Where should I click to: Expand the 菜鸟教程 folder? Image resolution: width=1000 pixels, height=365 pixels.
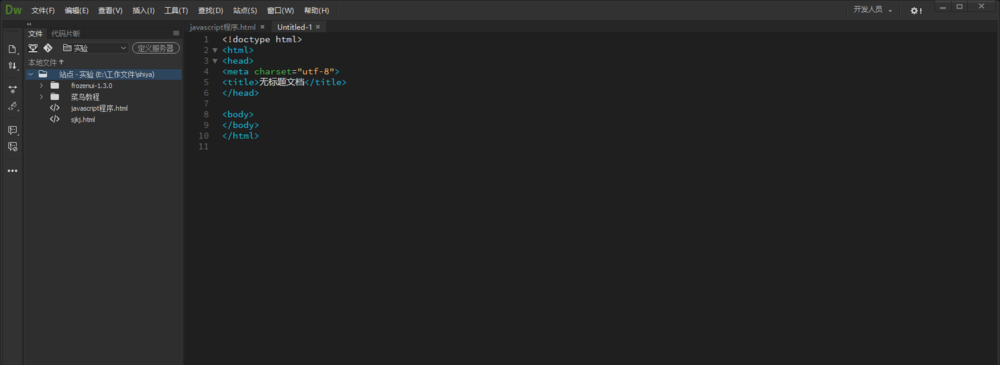(x=41, y=97)
